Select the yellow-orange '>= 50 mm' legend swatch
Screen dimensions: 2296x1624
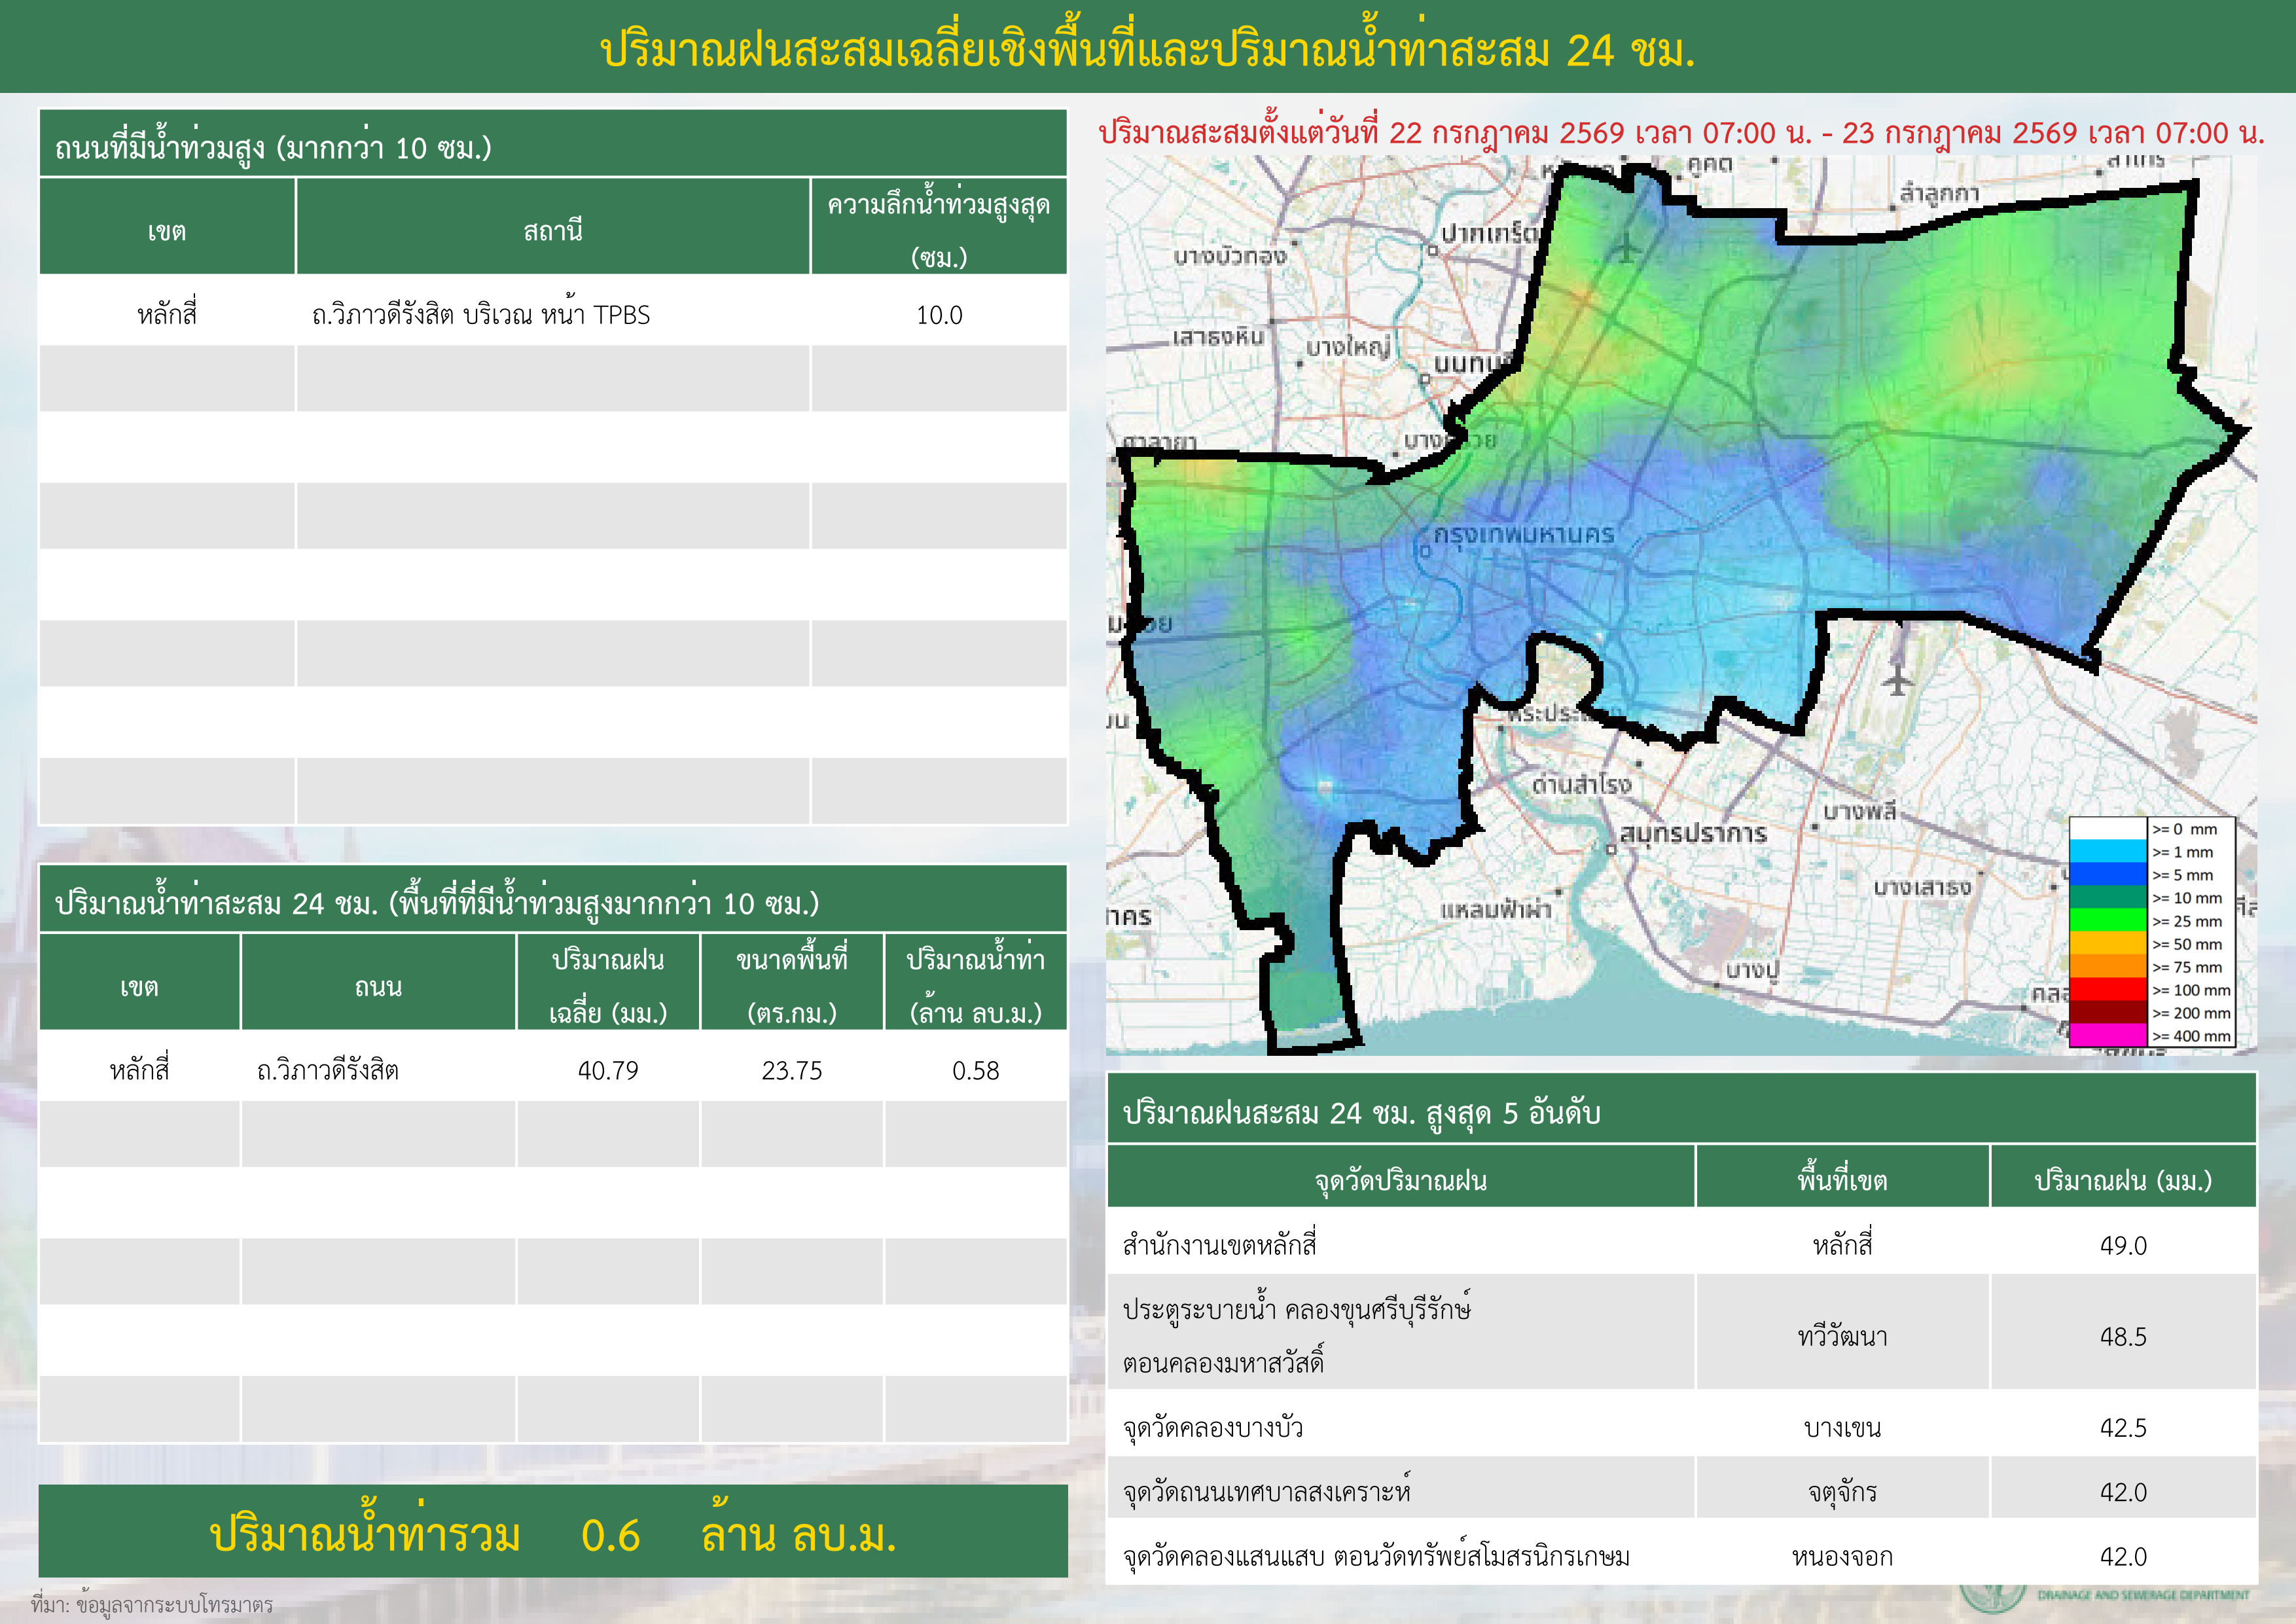click(2109, 944)
